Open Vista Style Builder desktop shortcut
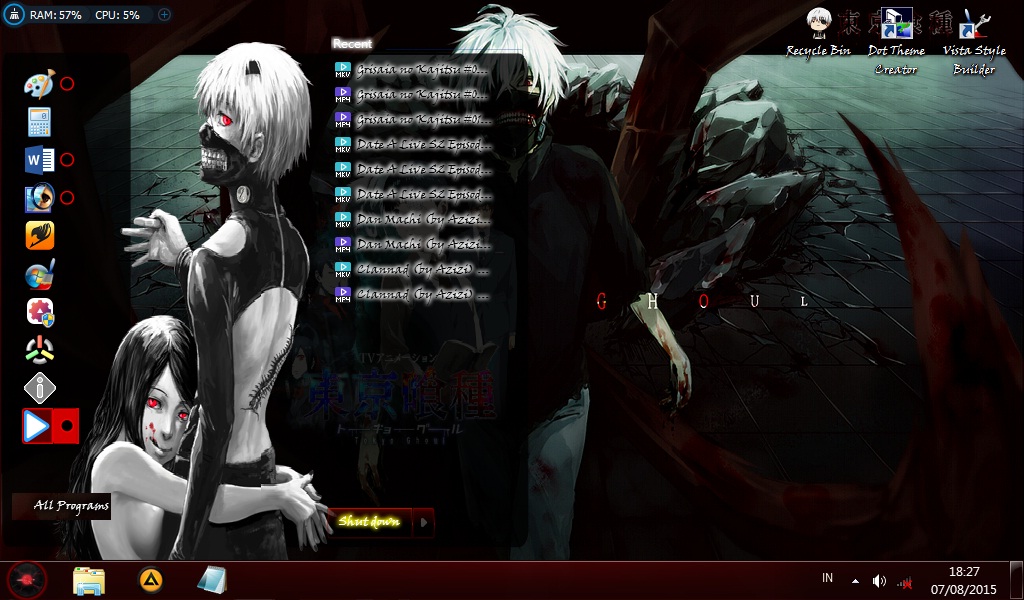This screenshot has height=600, width=1024. click(x=974, y=41)
